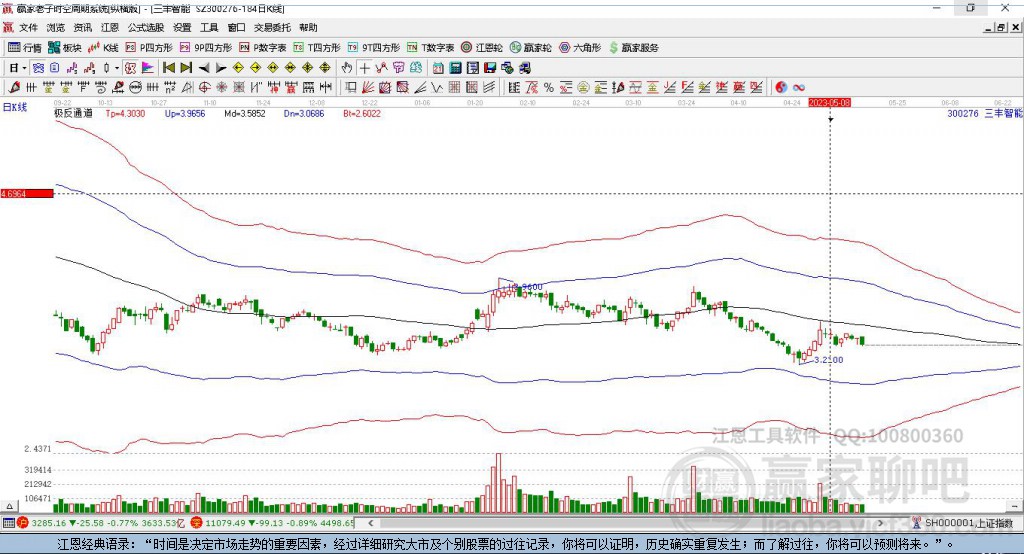Viewport: 1024px width, 554px height.
Task: Open 赢家服务 service page
Action: click(x=634, y=48)
